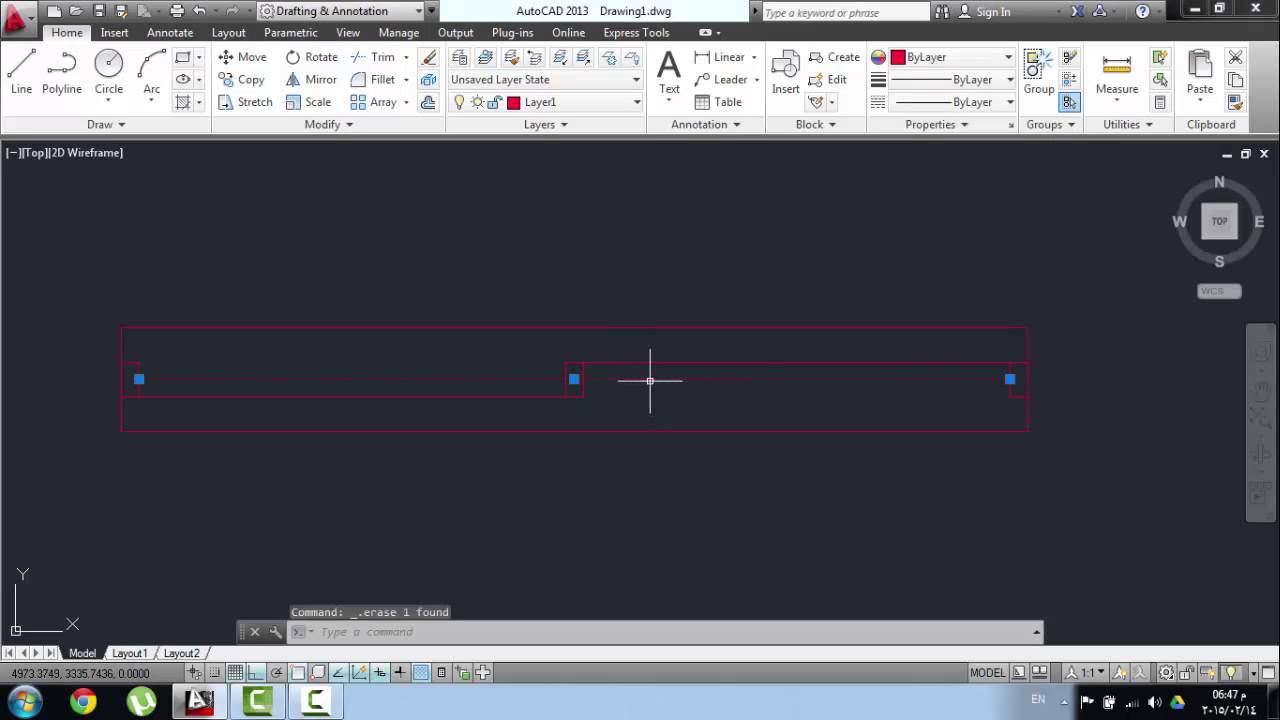Open the Unsaved Layer State dropdown

click(x=545, y=79)
